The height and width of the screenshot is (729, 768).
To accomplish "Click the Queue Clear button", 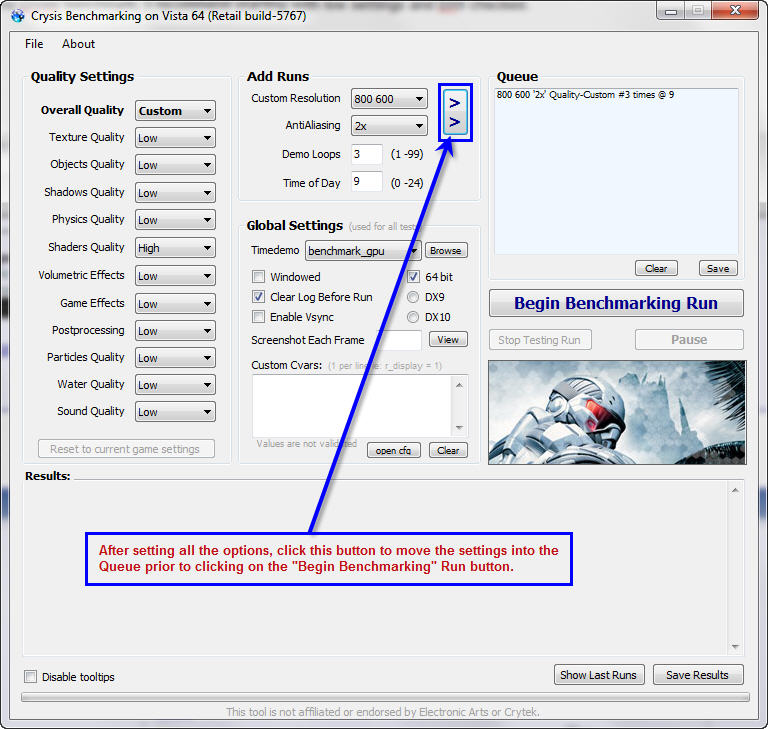I will point(656,268).
